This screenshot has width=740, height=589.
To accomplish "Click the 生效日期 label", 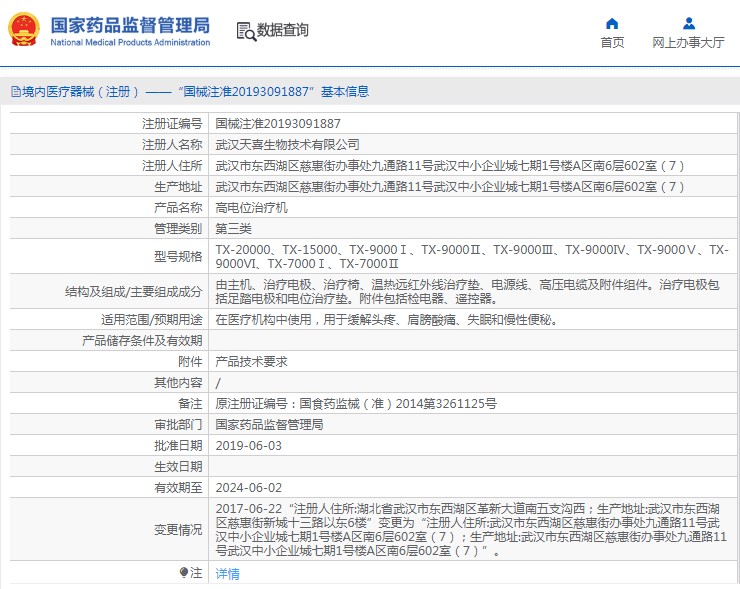I will (178, 466).
